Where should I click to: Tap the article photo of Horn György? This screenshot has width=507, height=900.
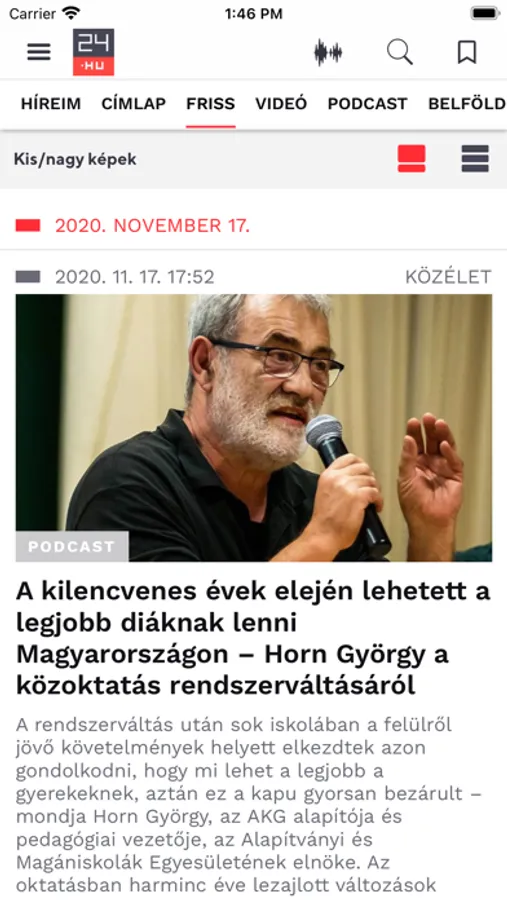(x=254, y=428)
